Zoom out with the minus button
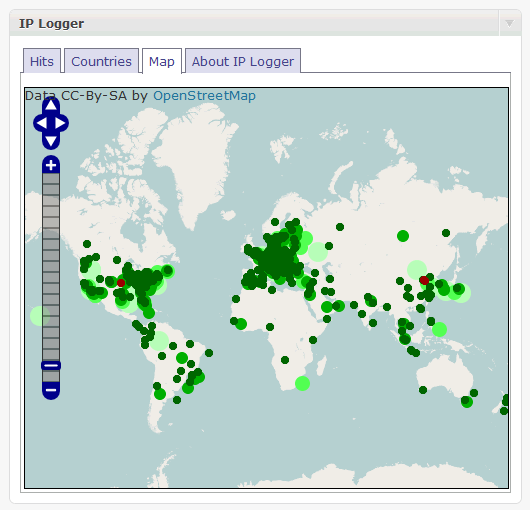This screenshot has height=510, width=530. tap(51, 390)
